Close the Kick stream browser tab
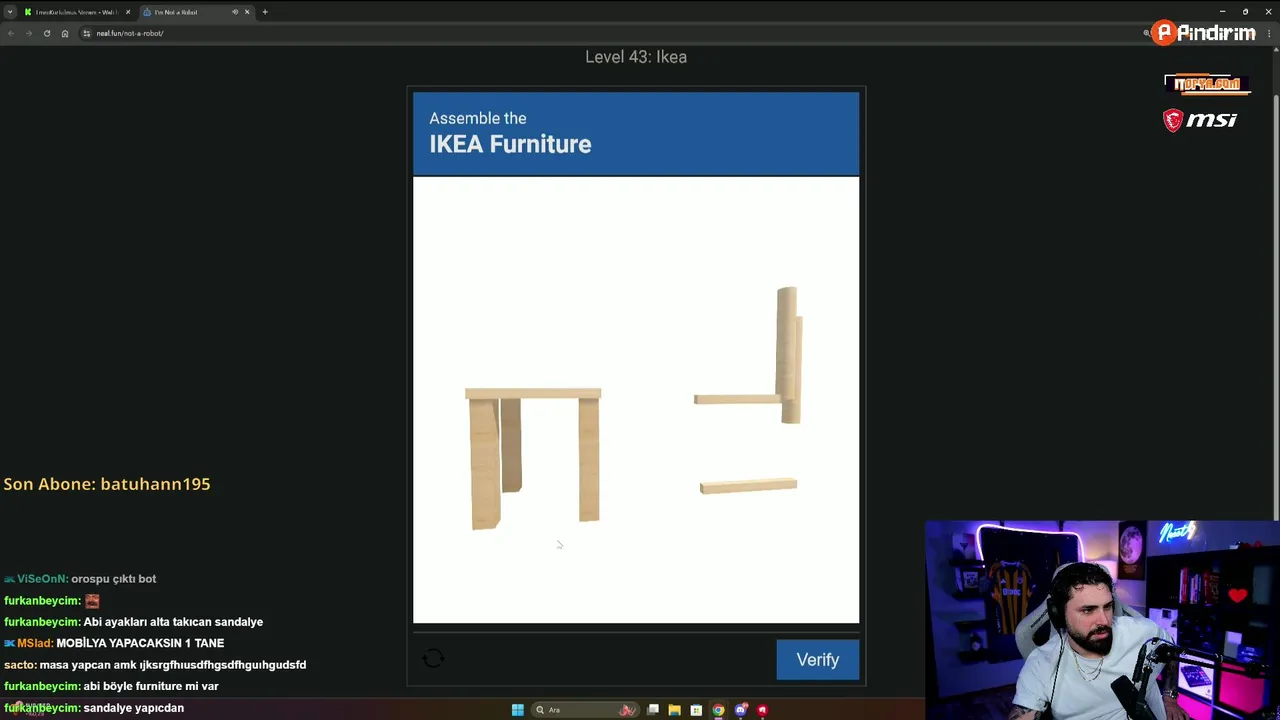The width and height of the screenshot is (1280, 720). click(x=127, y=12)
